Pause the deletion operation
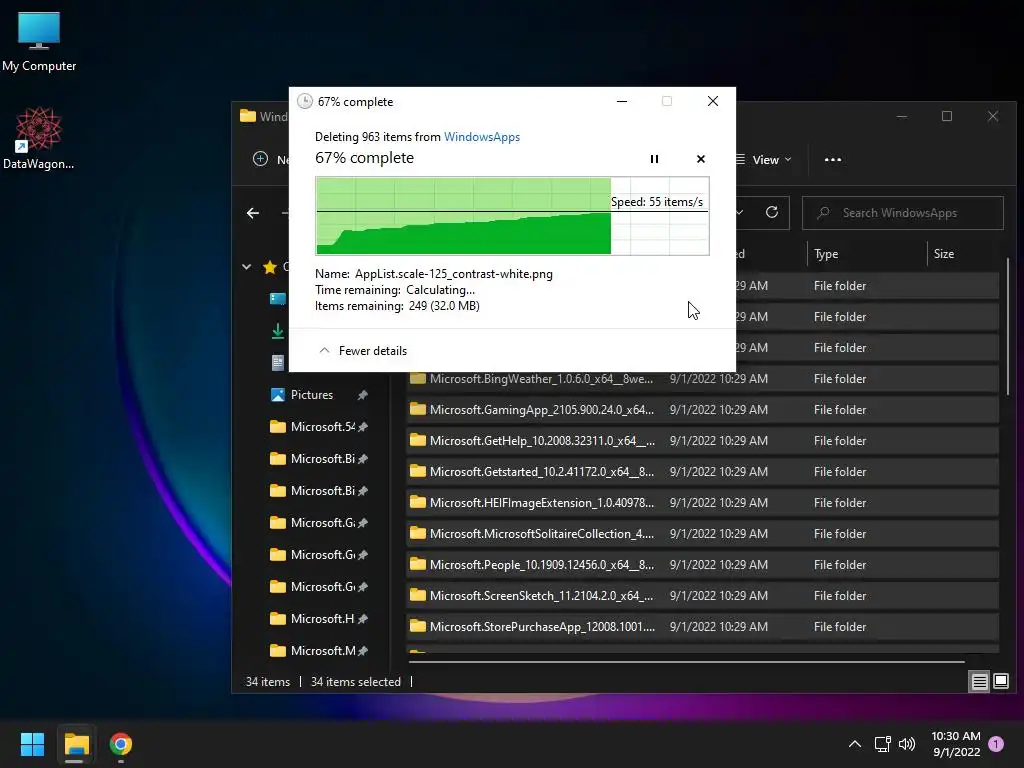The image size is (1024, 768). click(654, 159)
